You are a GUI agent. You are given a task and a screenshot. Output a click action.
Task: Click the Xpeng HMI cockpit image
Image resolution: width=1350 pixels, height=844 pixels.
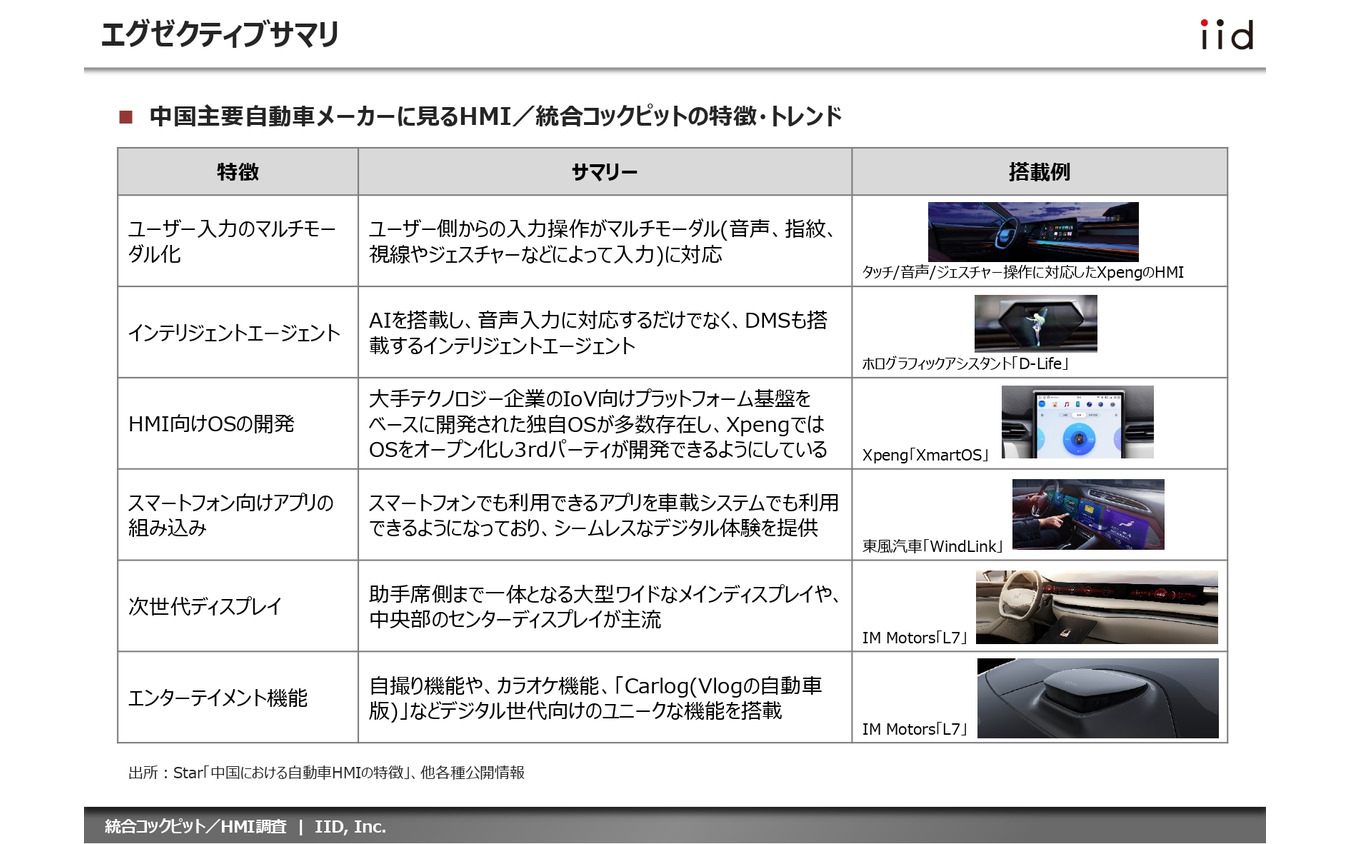(1033, 232)
